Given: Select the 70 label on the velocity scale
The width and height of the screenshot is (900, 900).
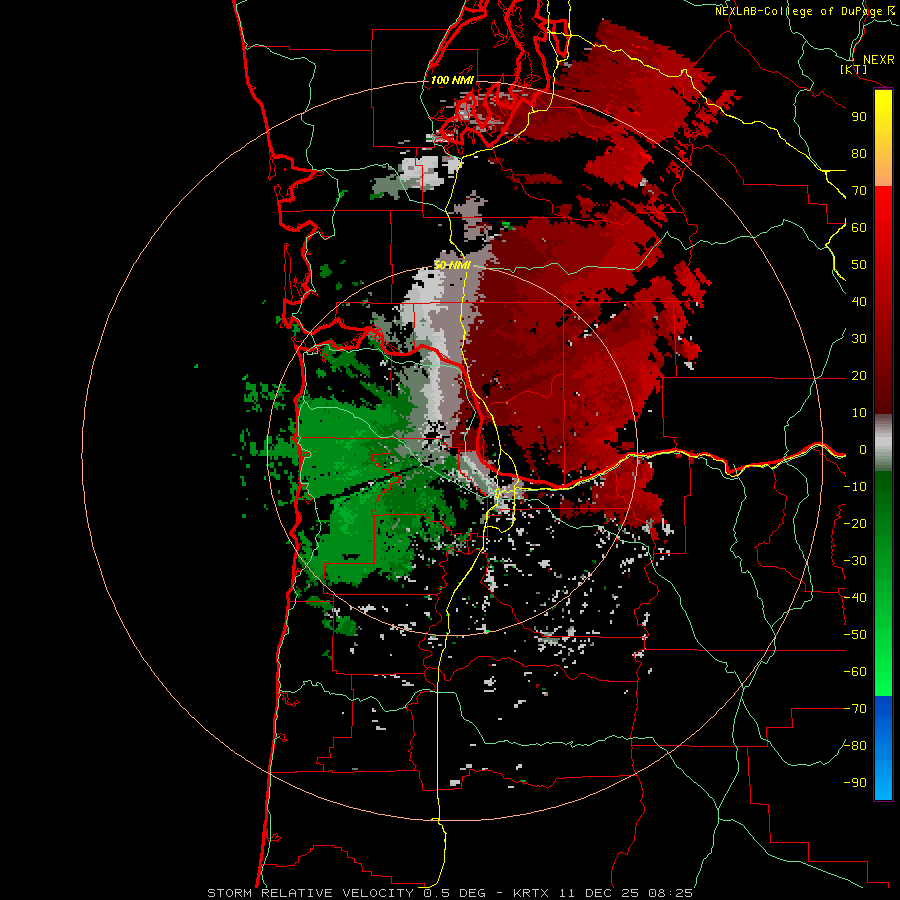Looking at the screenshot, I should tap(859, 191).
